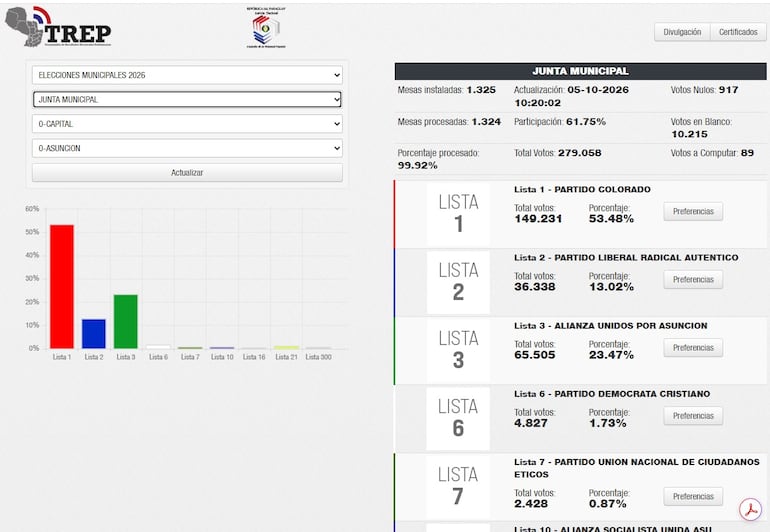770x532 pixels.
Task: Click the JUNTA MUNICIPAL header bar
Action: pyautogui.click(x=580, y=71)
